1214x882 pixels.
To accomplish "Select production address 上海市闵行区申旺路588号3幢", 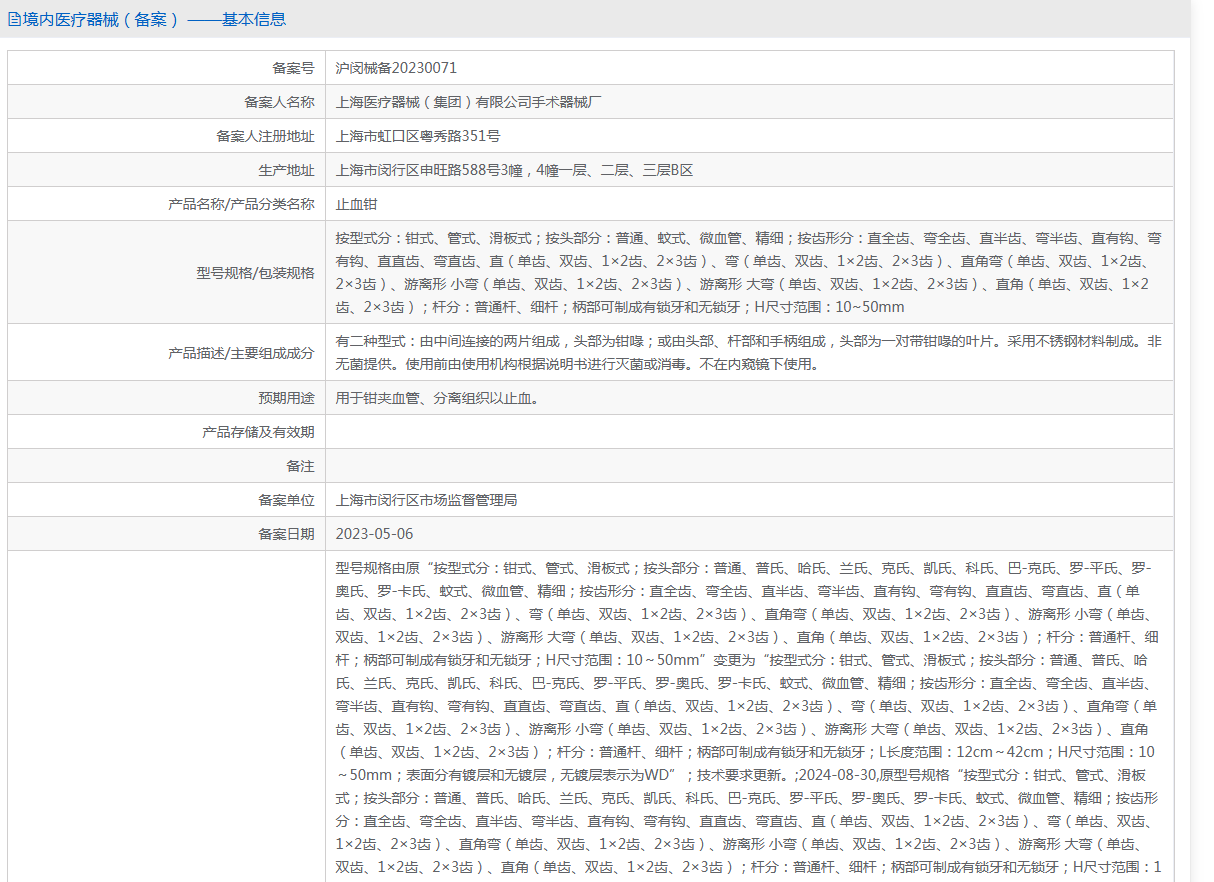I will (431, 170).
